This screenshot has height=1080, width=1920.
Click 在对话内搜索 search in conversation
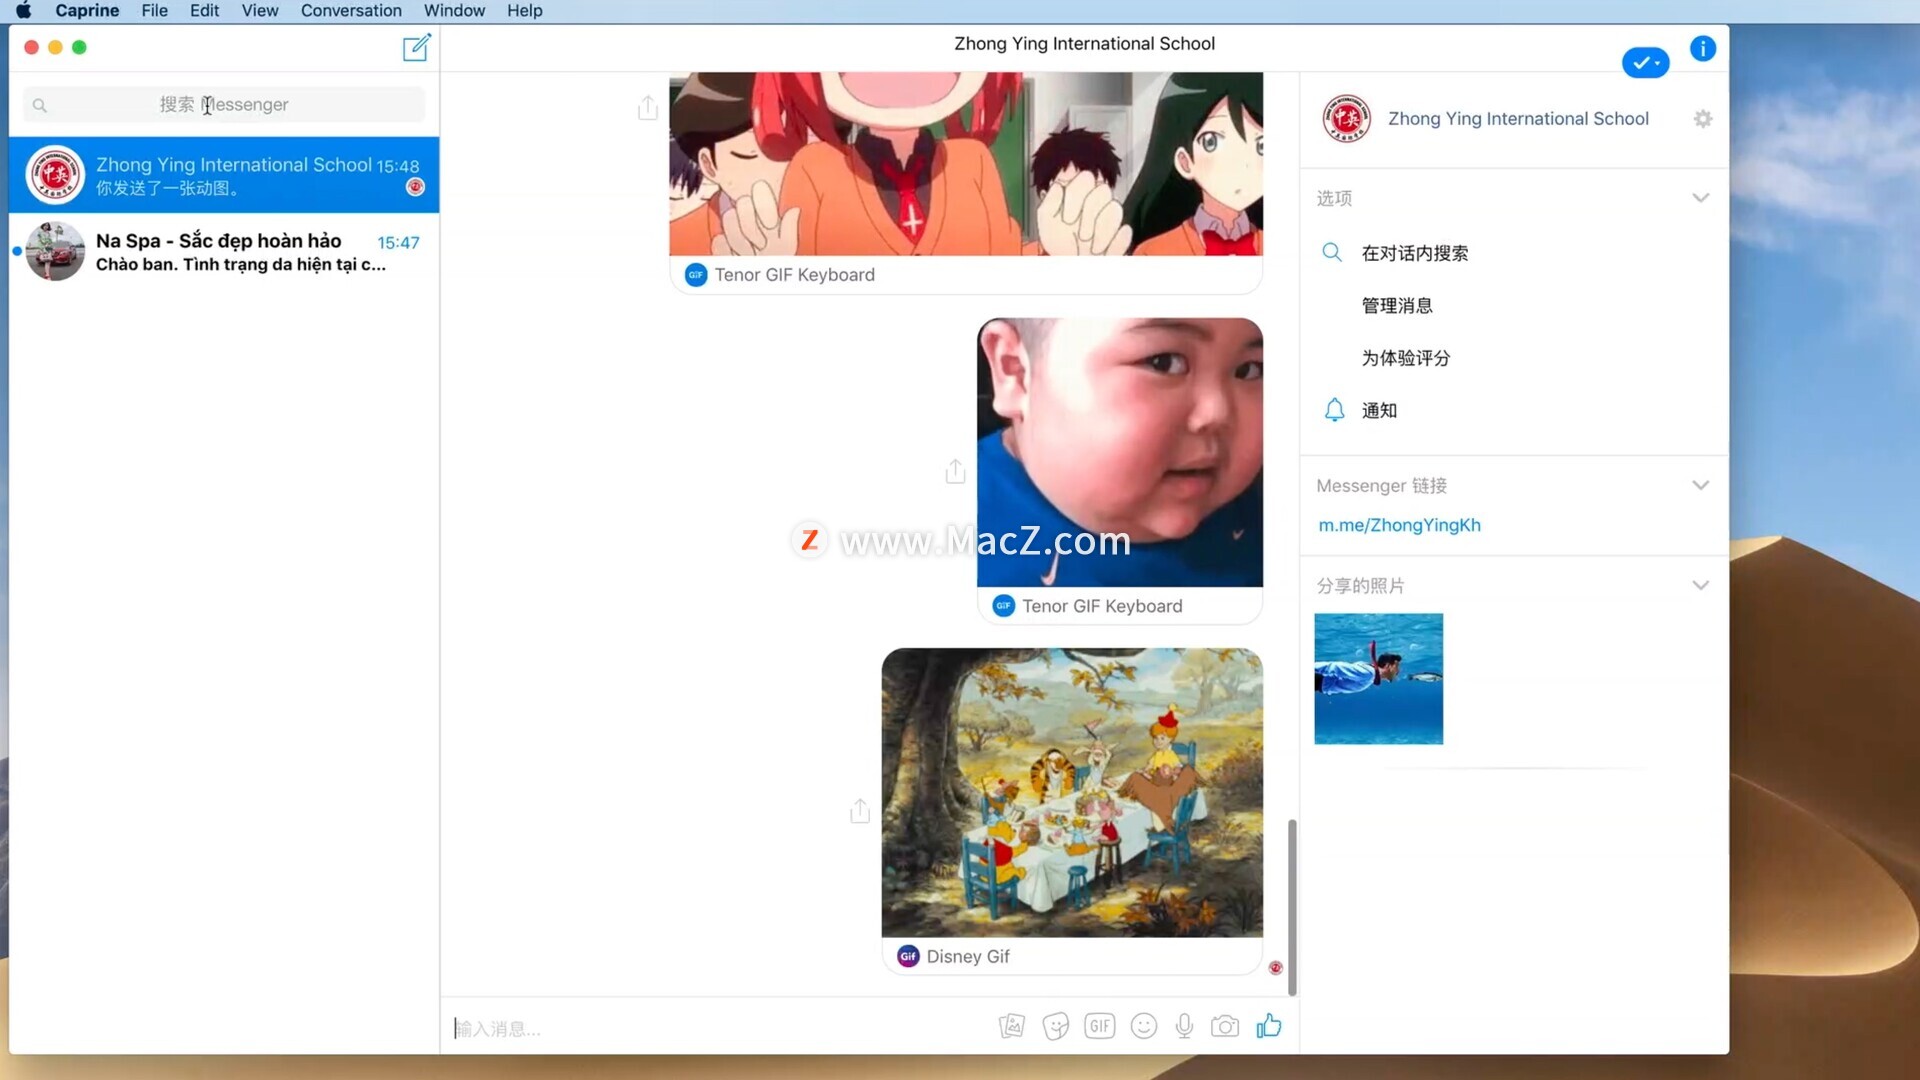[1414, 253]
